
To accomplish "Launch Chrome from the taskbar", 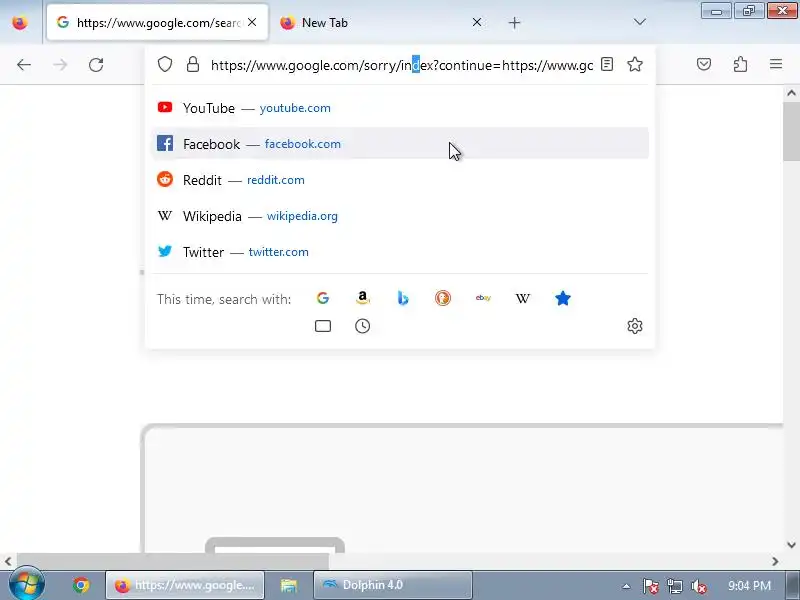I will point(81,585).
